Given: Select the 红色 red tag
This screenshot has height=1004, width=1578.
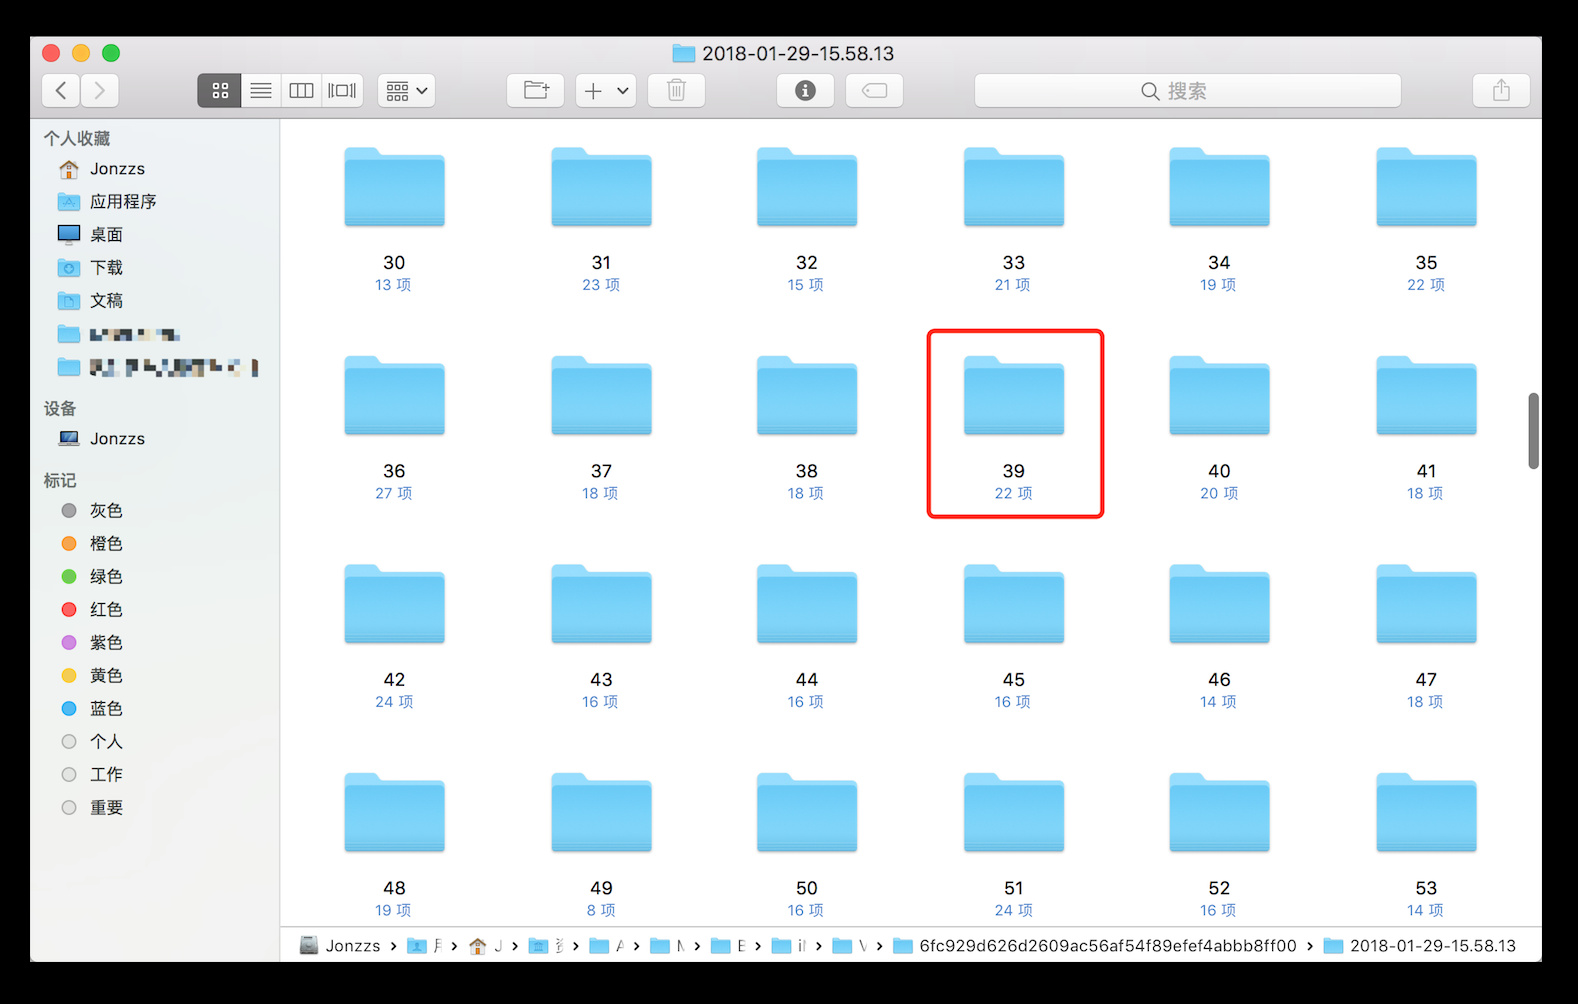Looking at the screenshot, I should tap(106, 610).
